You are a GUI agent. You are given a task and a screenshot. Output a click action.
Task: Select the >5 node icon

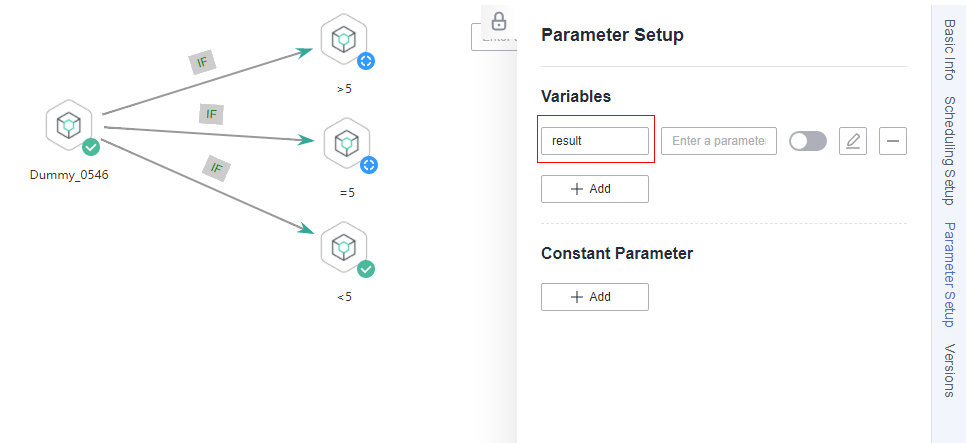pyautogui.click(x=345, y=39)
